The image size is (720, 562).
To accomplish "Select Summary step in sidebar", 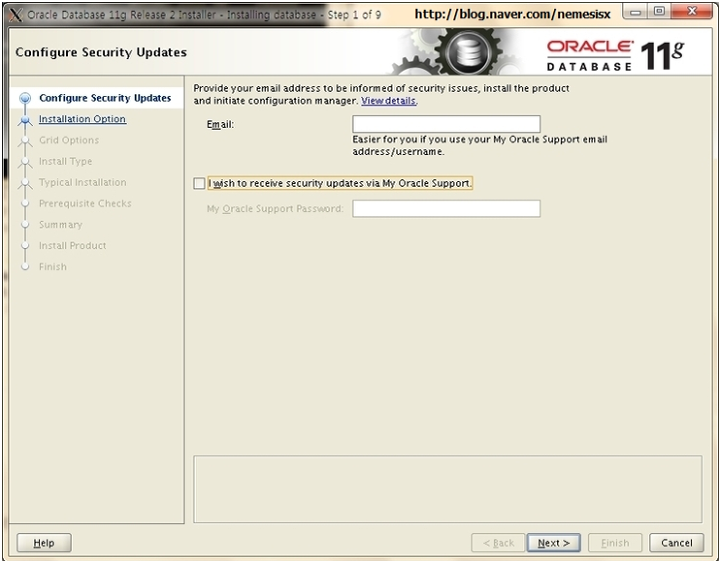I will click(61, 225).
